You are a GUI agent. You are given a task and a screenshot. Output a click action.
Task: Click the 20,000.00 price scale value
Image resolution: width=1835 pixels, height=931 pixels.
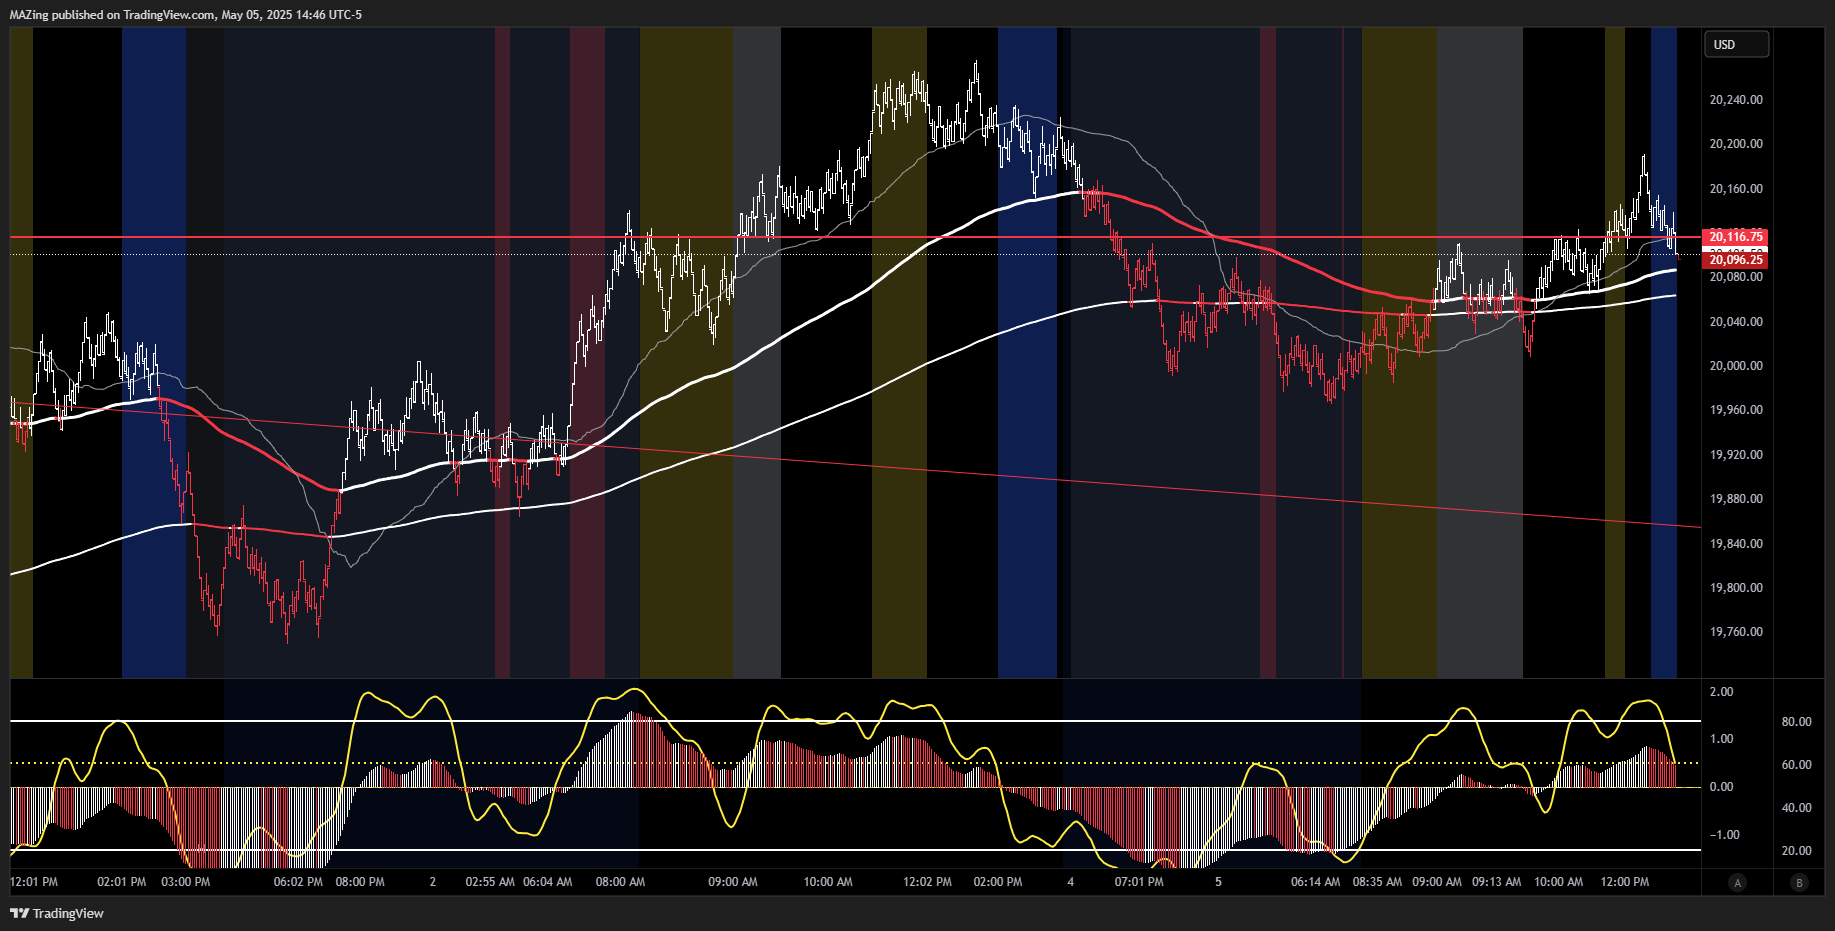click(1736, 366)
